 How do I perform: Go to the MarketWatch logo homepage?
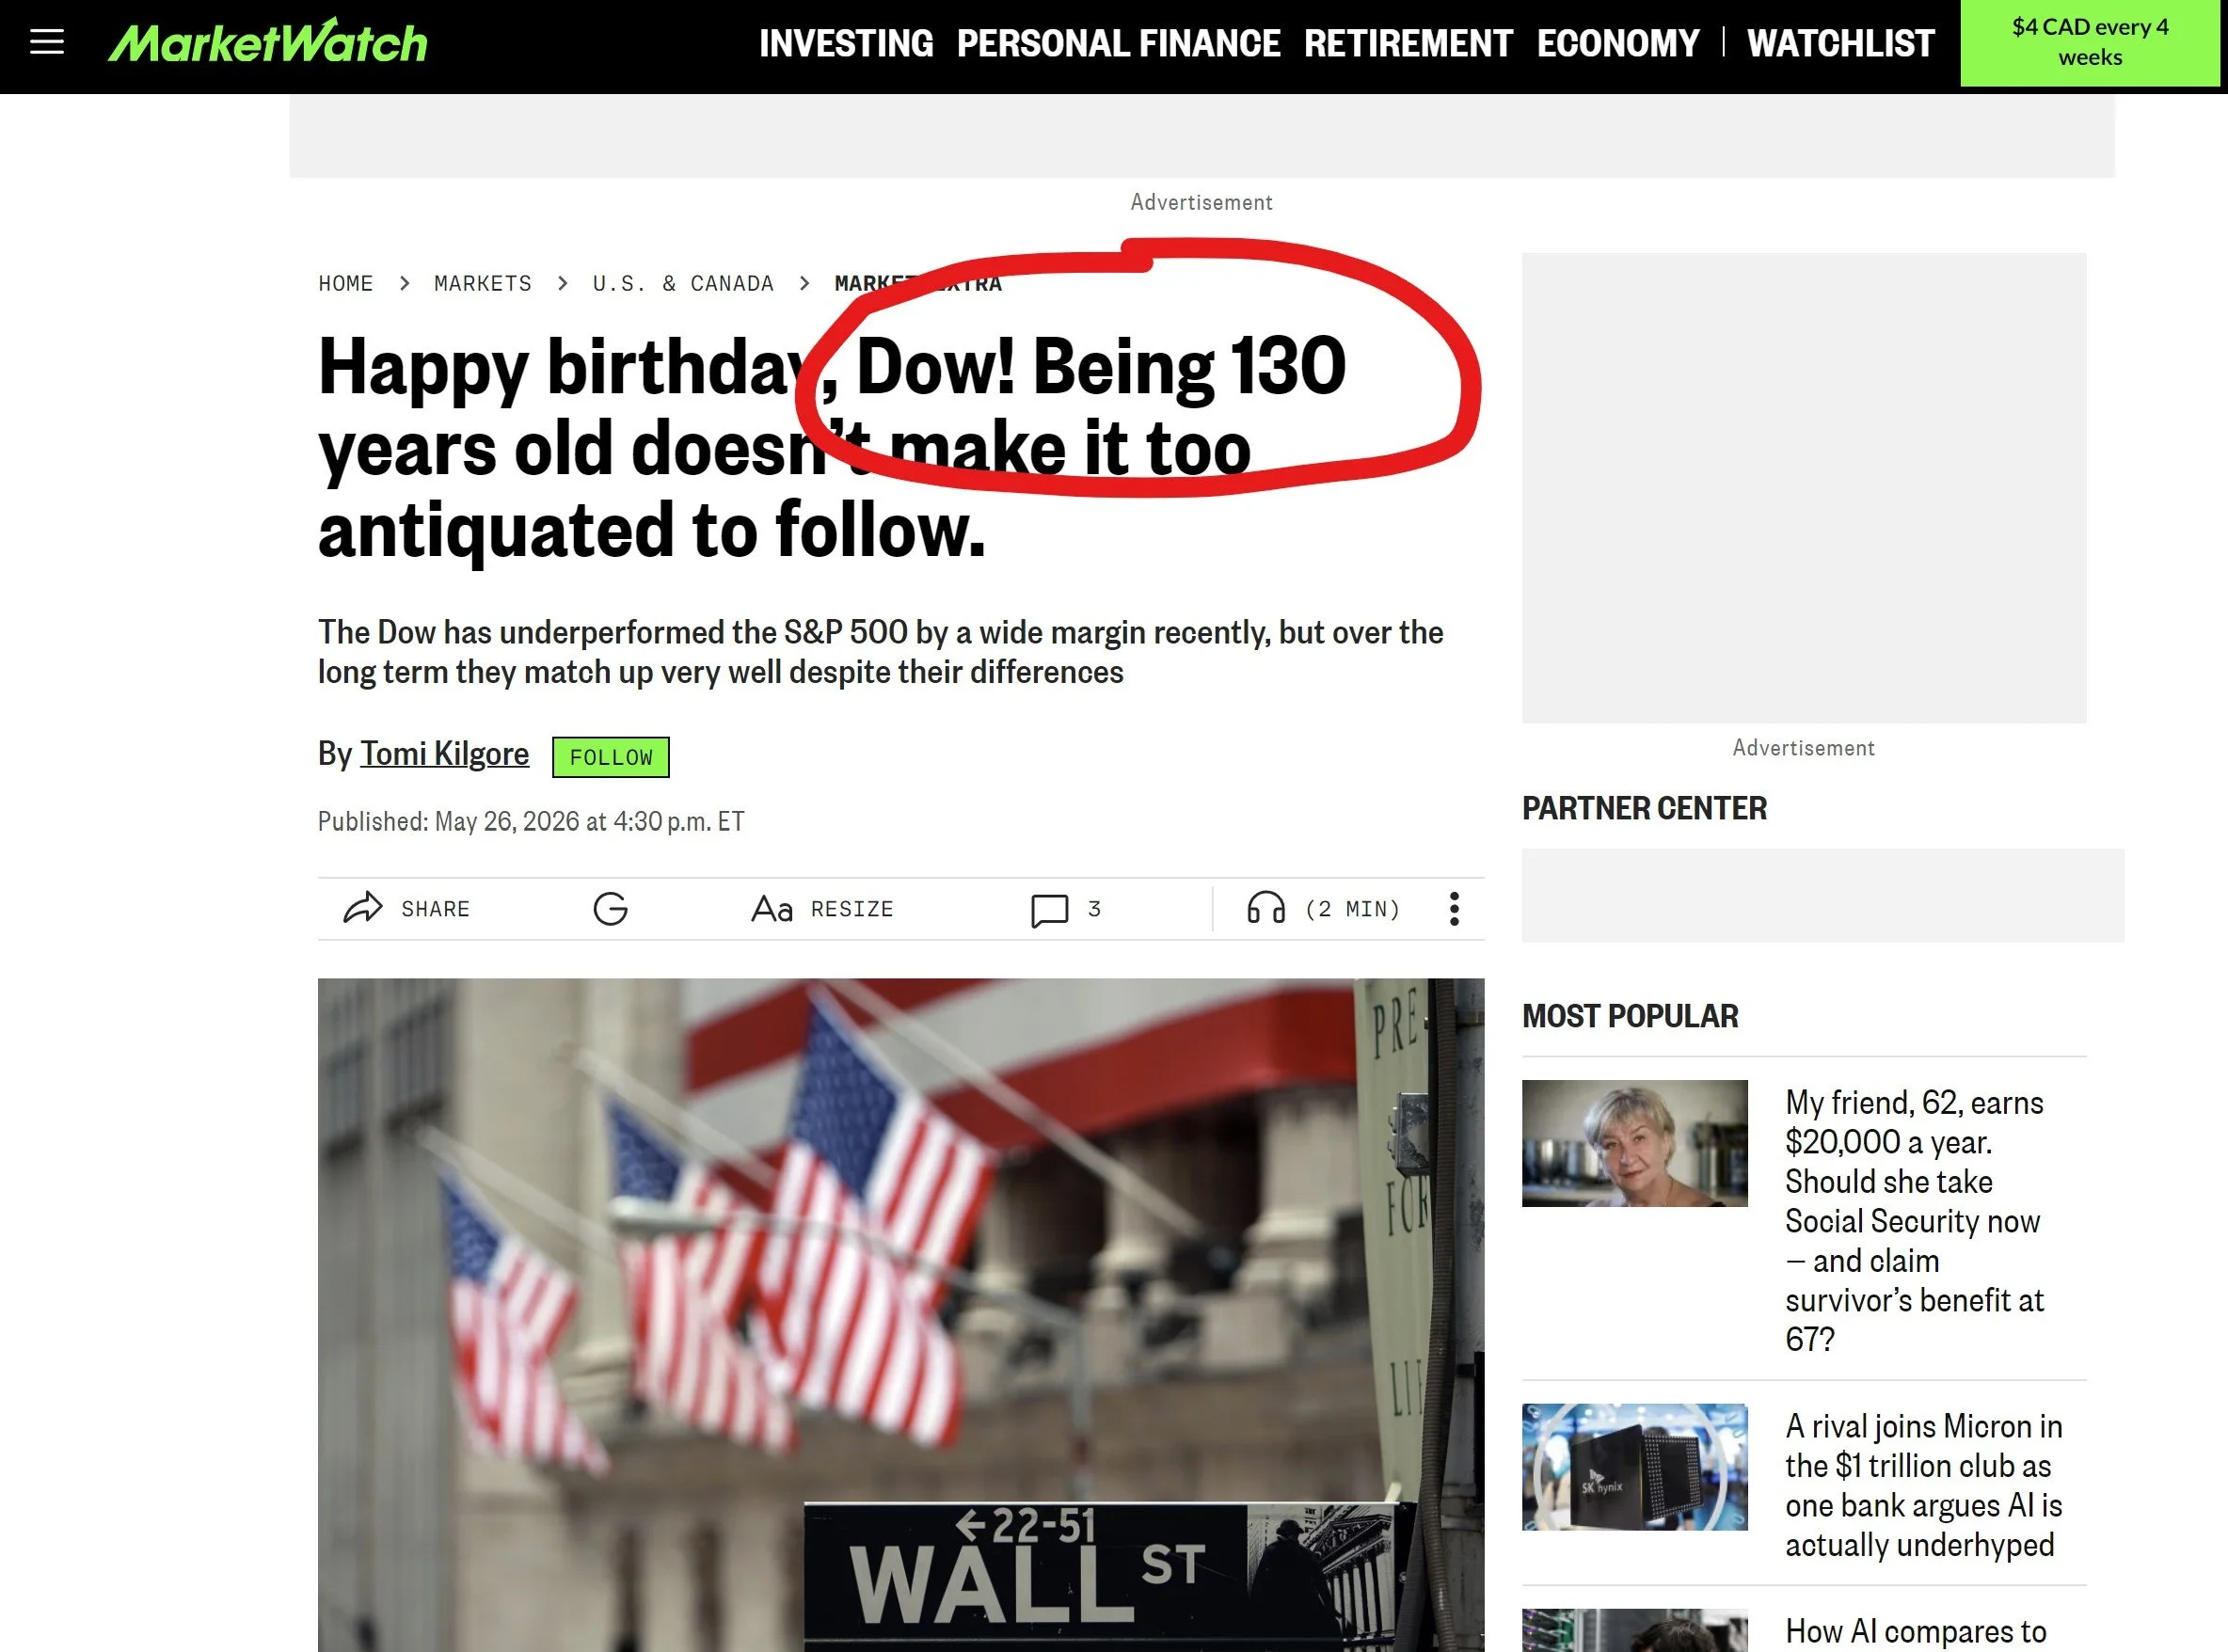tap(268, 42)
